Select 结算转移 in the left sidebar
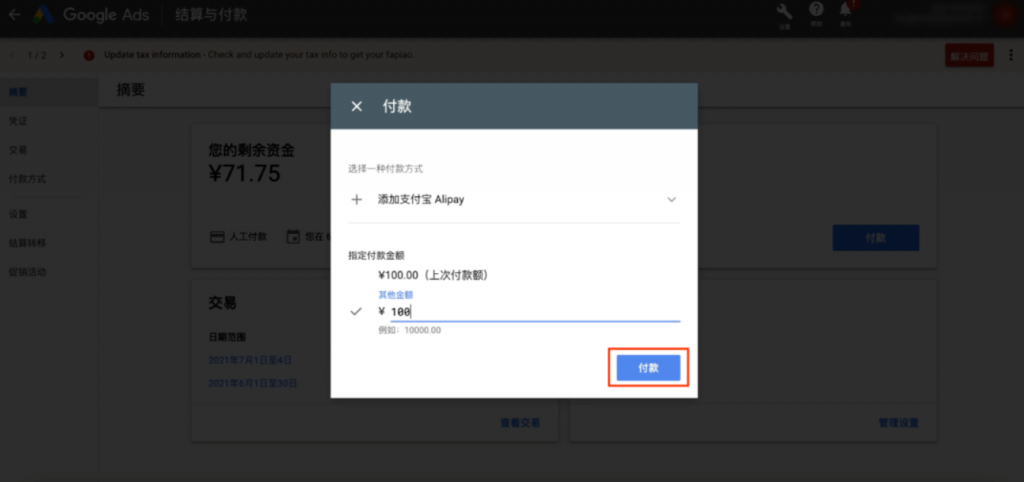 click(27, 243)
